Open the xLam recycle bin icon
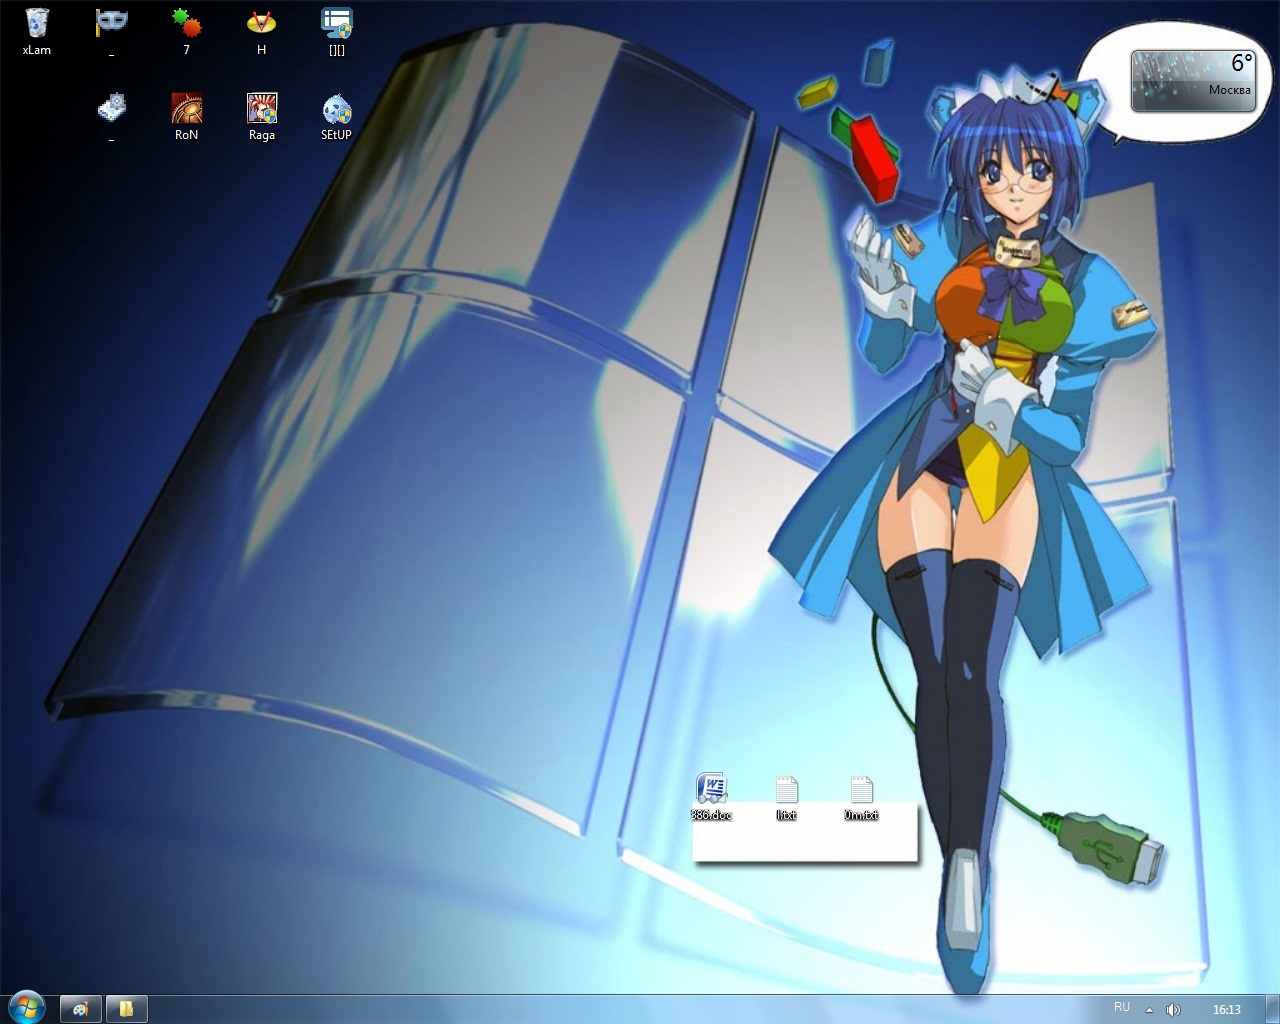Viewport: 1280px width, 1024px height. click(x=37, y=31)
